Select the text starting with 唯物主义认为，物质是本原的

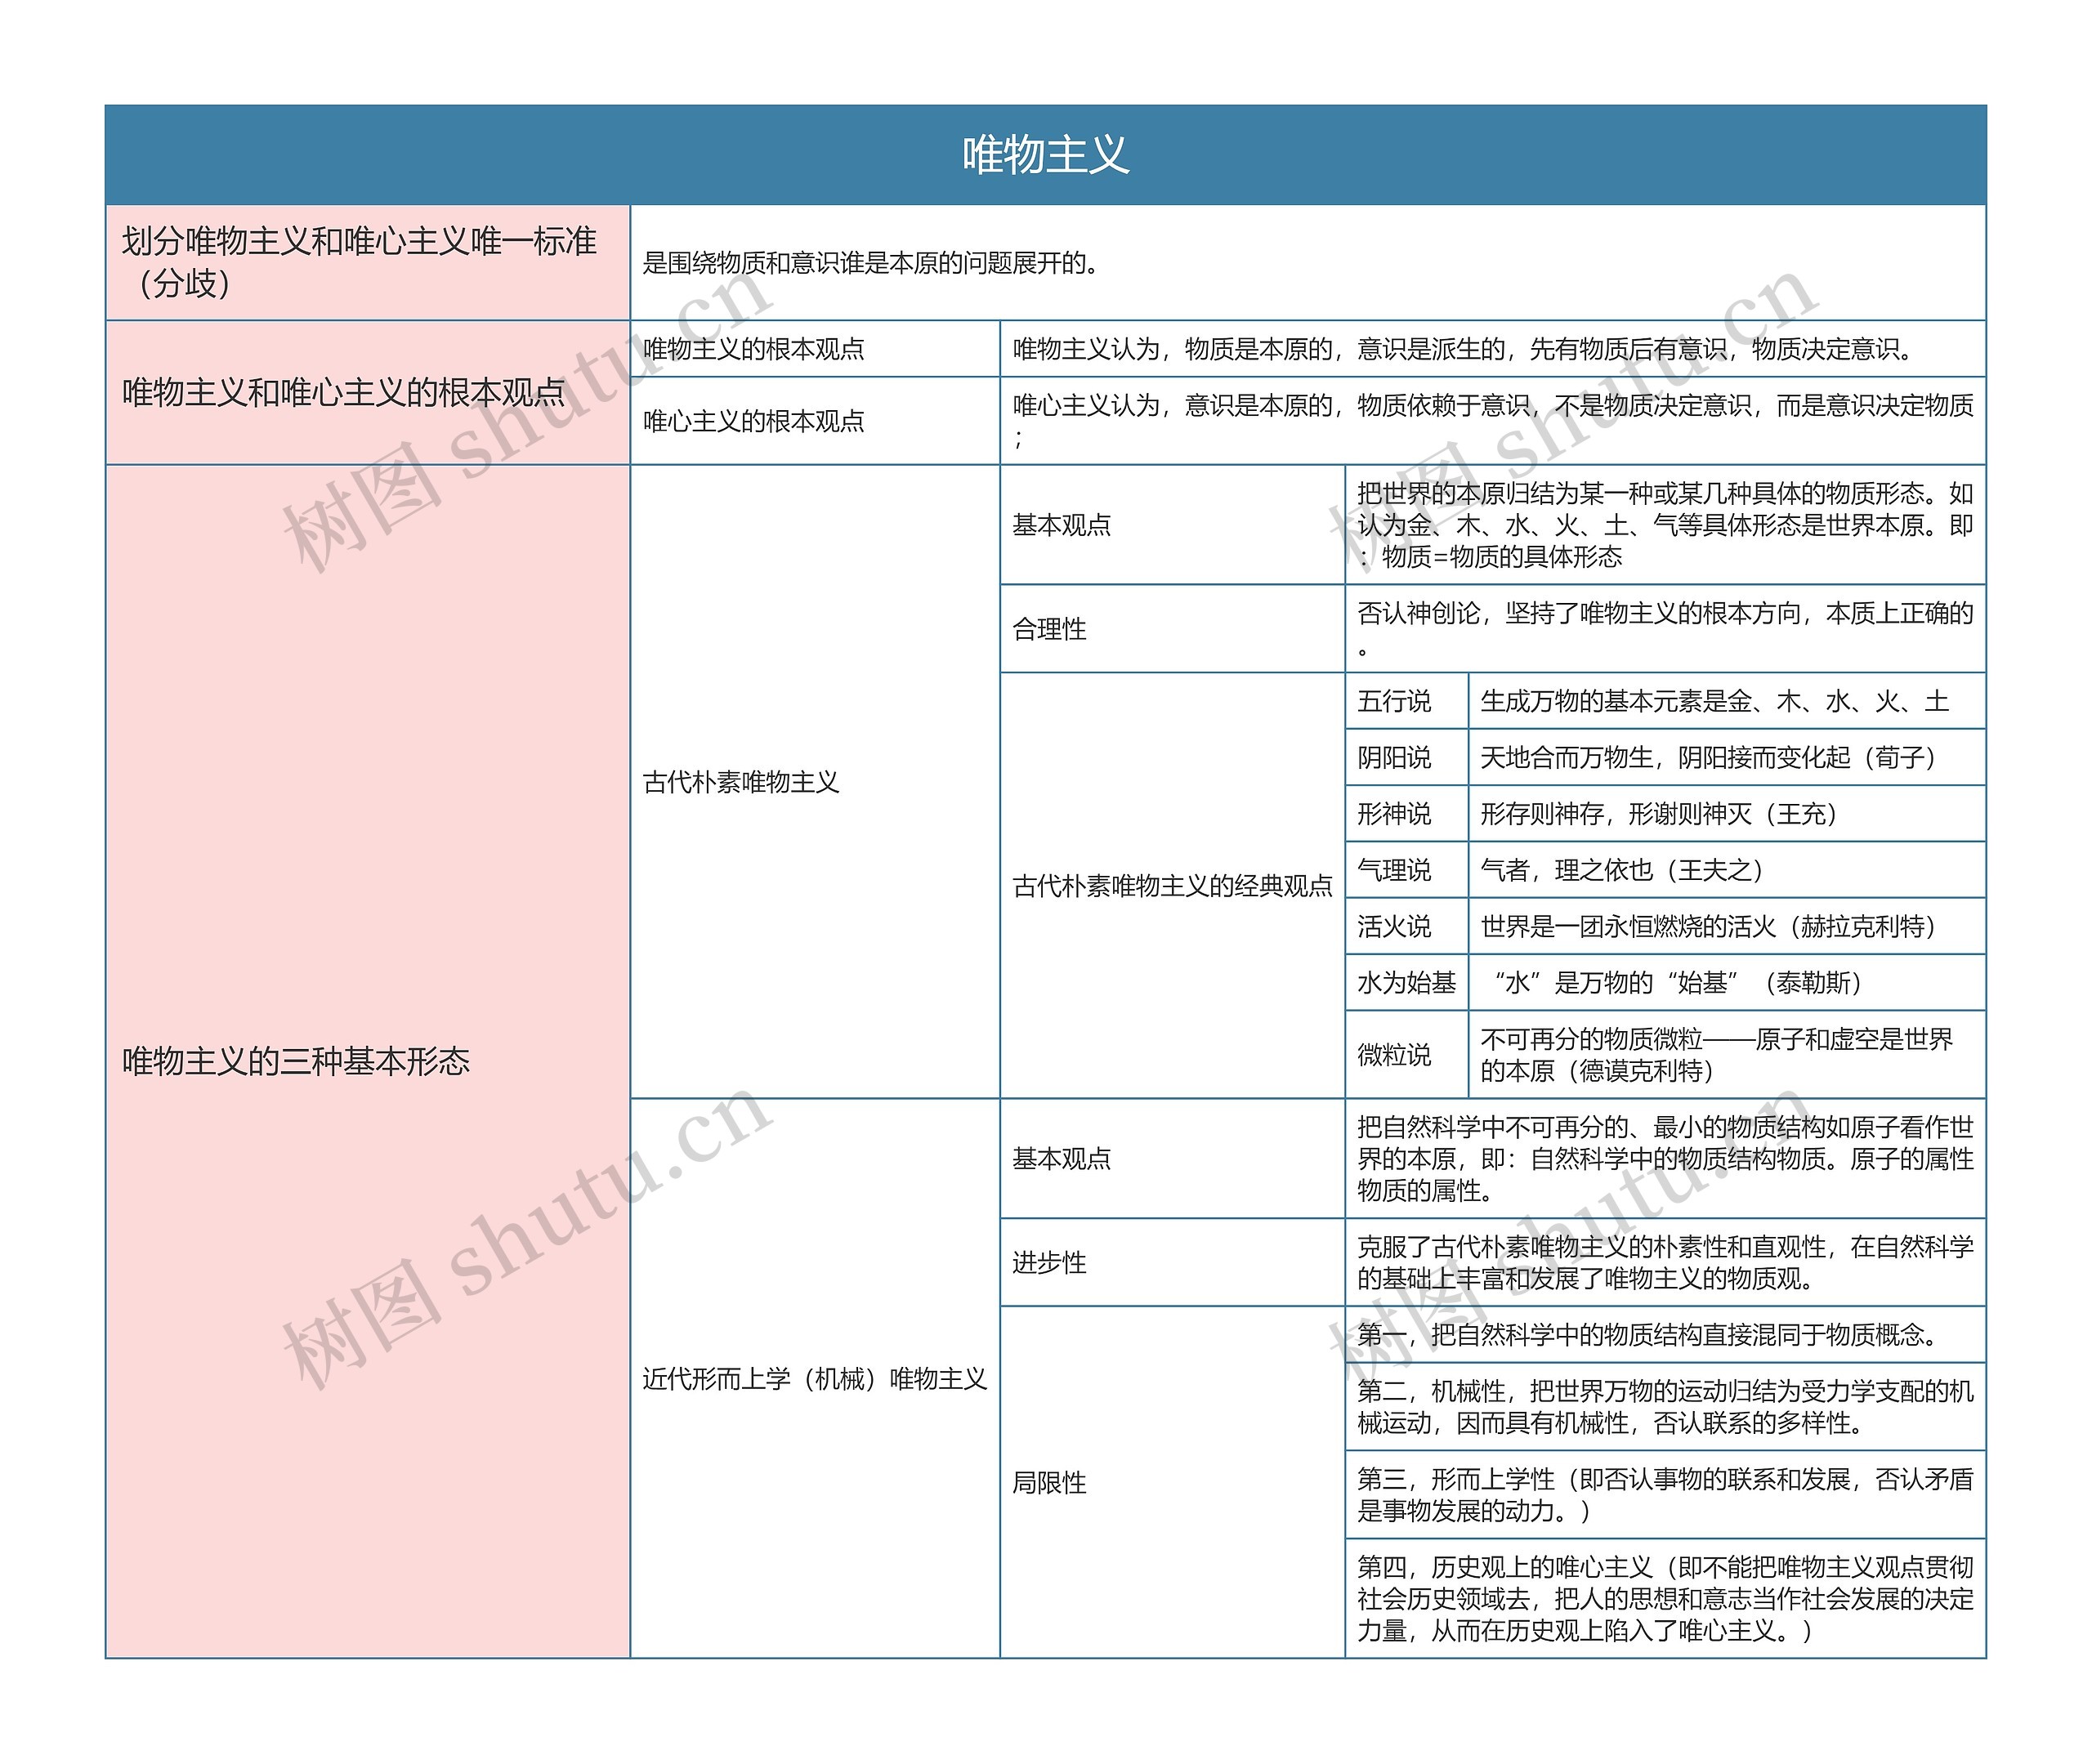[1463, 348]
